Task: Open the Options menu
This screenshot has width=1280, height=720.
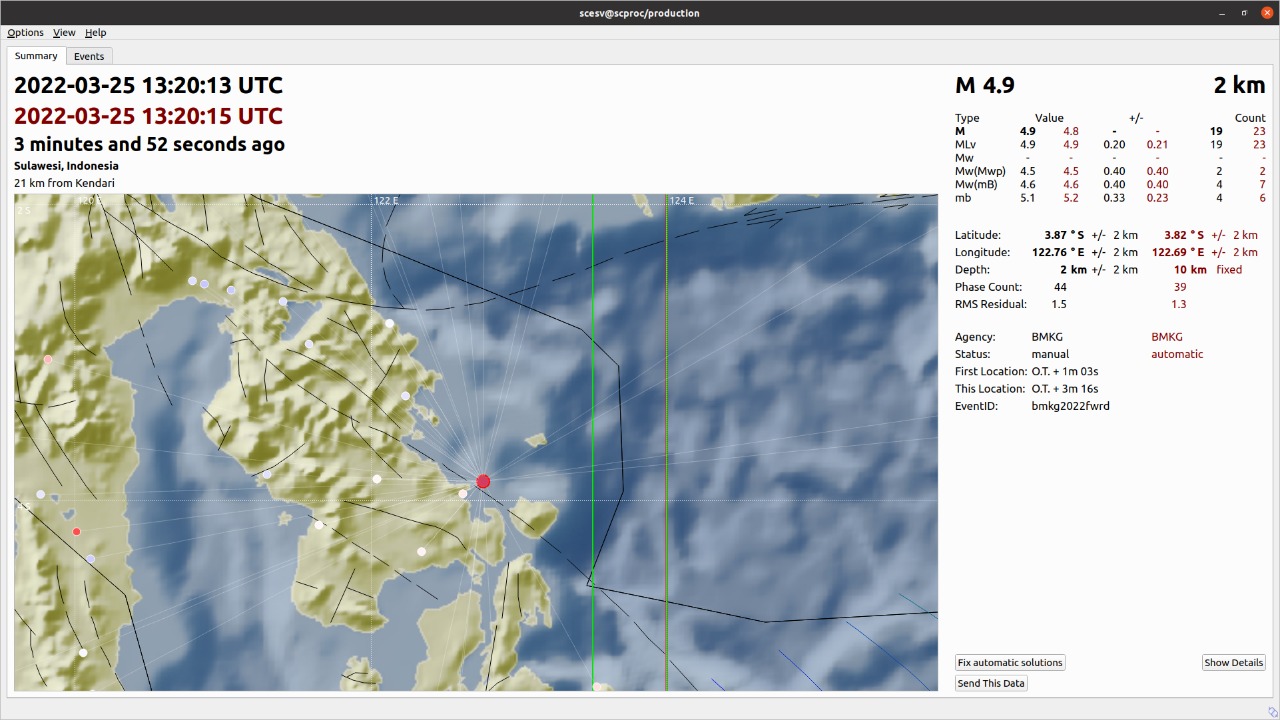Action: pyautogui.click(x=25, y=33)
